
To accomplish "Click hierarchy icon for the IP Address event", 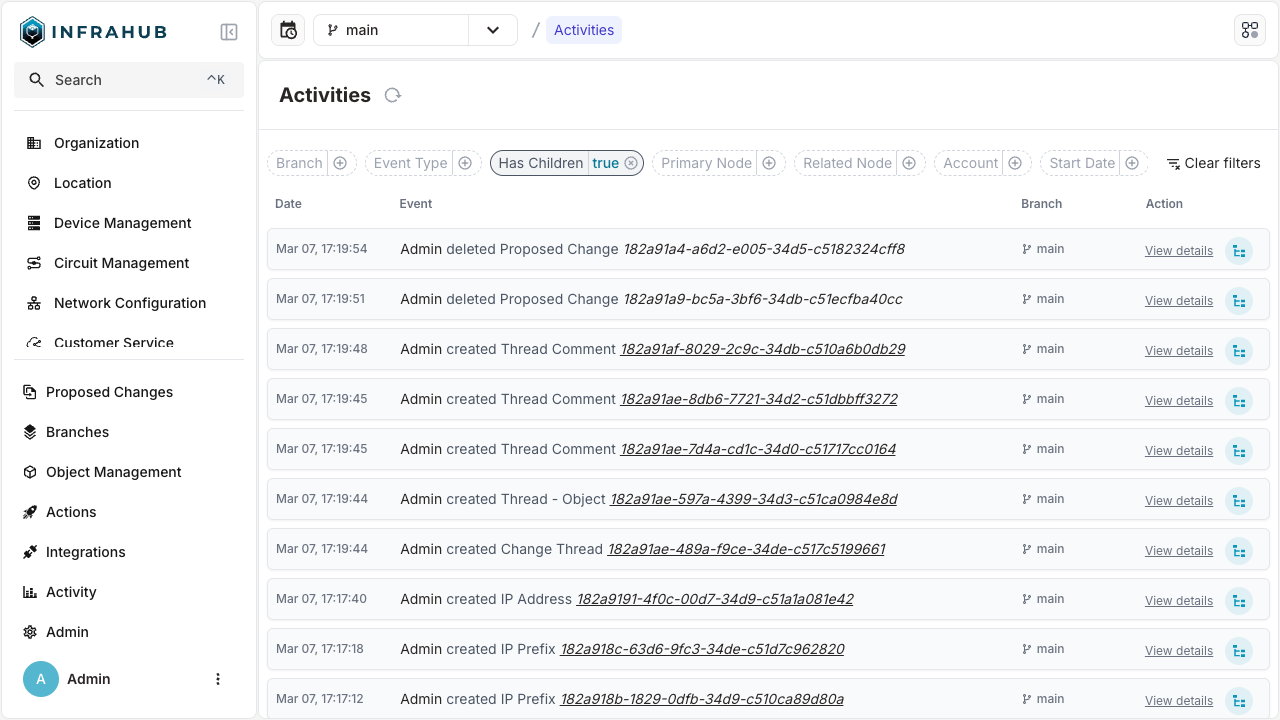I will (1239, 601).
